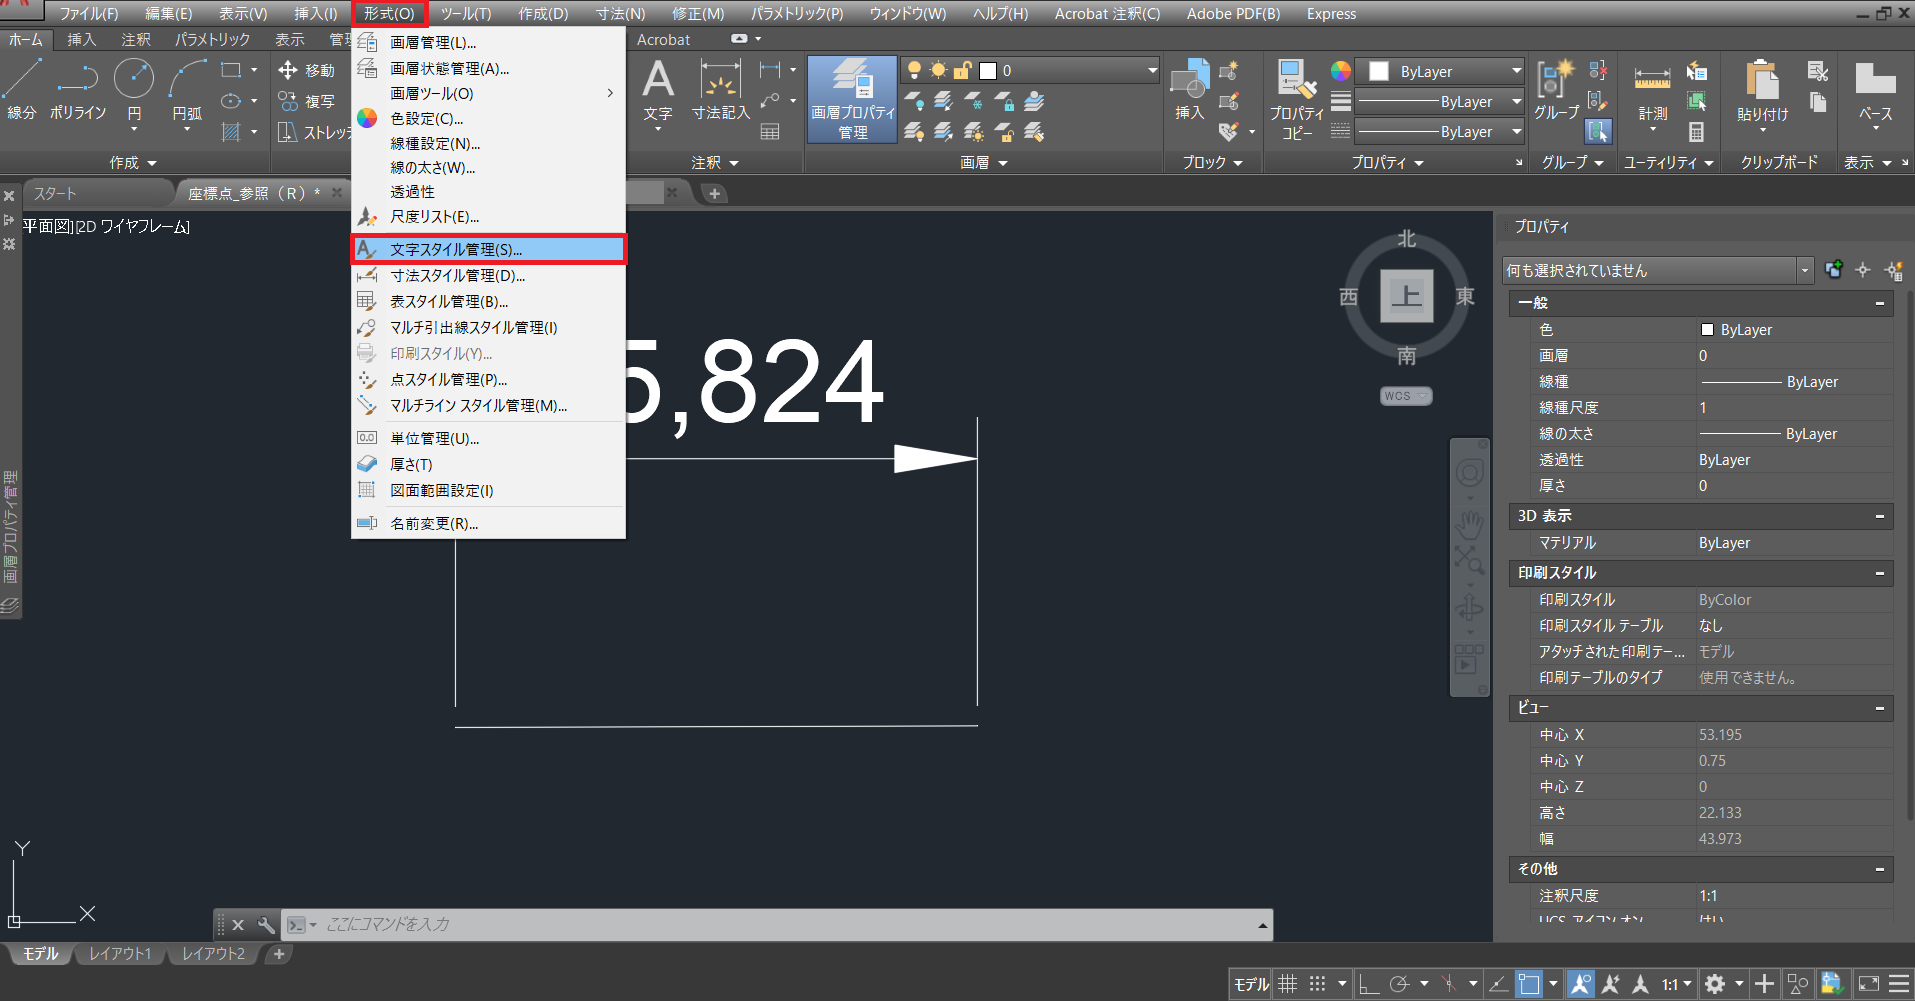Click Turn All Layers On icon
This screenshot has width=1915, height=1001.
914,131
